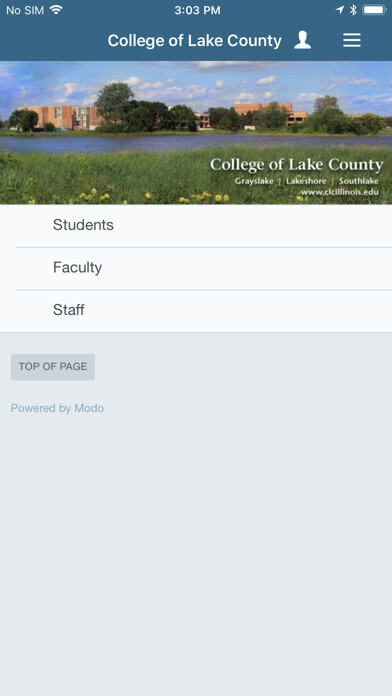The height and width of the screenshot is (696, 392).
Task: Tap the Wi-Fi status icon
Action: [x=56, y=10]
